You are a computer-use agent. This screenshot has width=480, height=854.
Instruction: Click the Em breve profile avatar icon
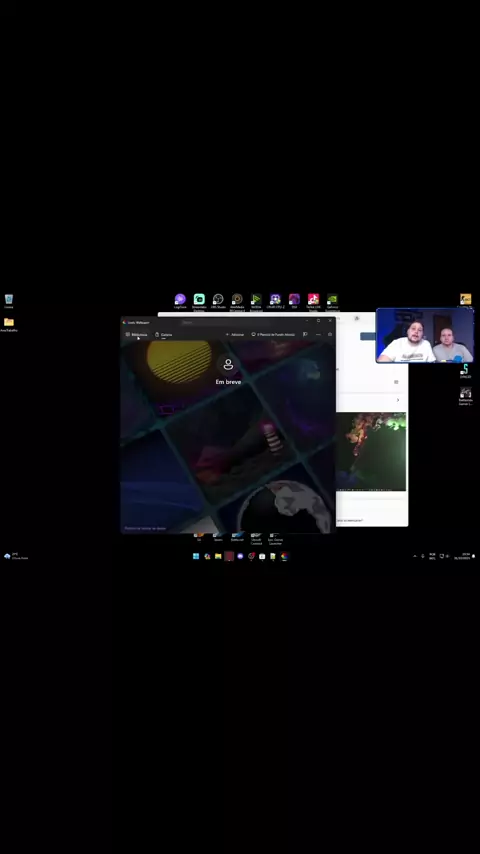click(228, 364)
